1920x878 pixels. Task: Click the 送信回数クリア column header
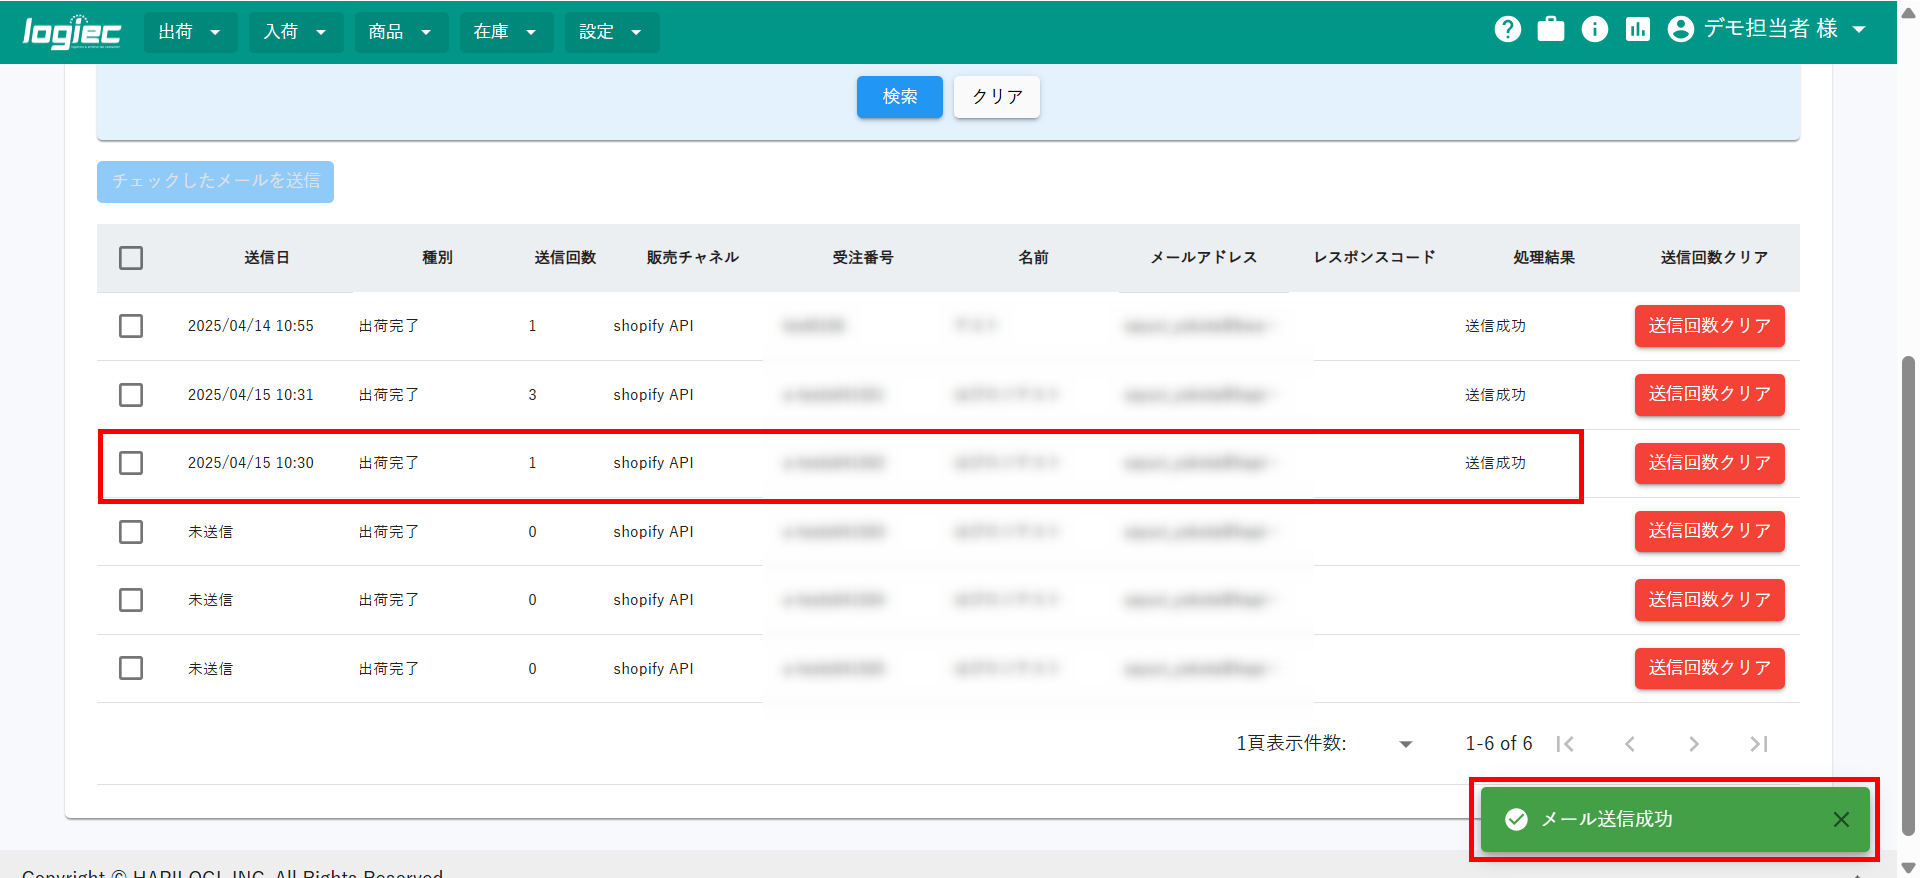[x=1714, y=258]
